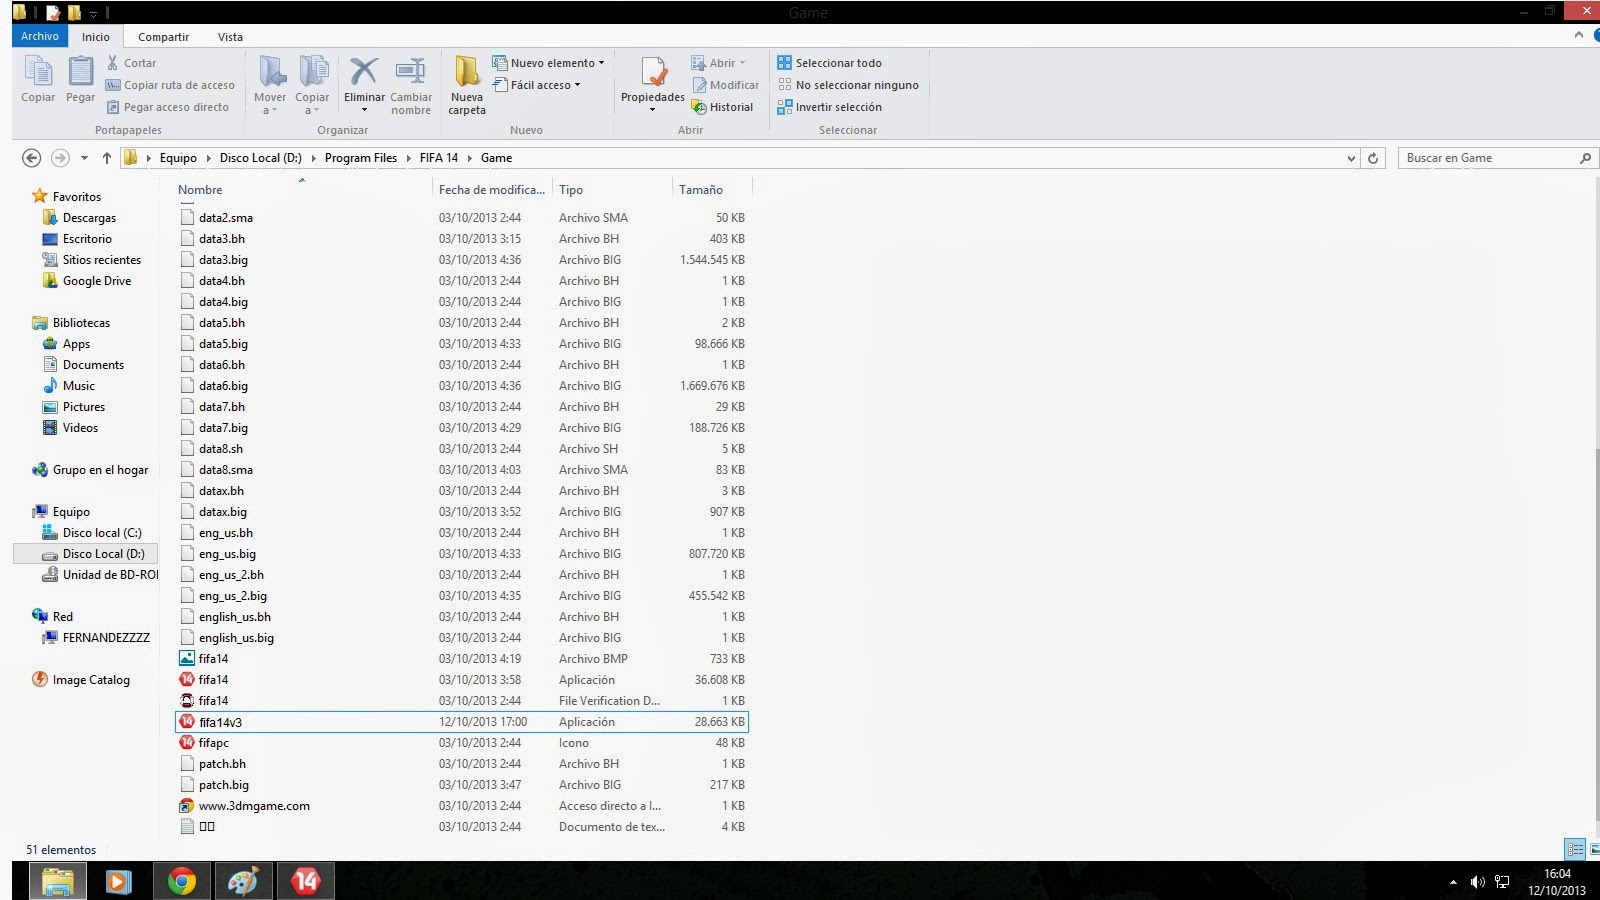1600x900 pixels.
Task: Click the Pegar clipboard icon
Action: coord(80,79)
